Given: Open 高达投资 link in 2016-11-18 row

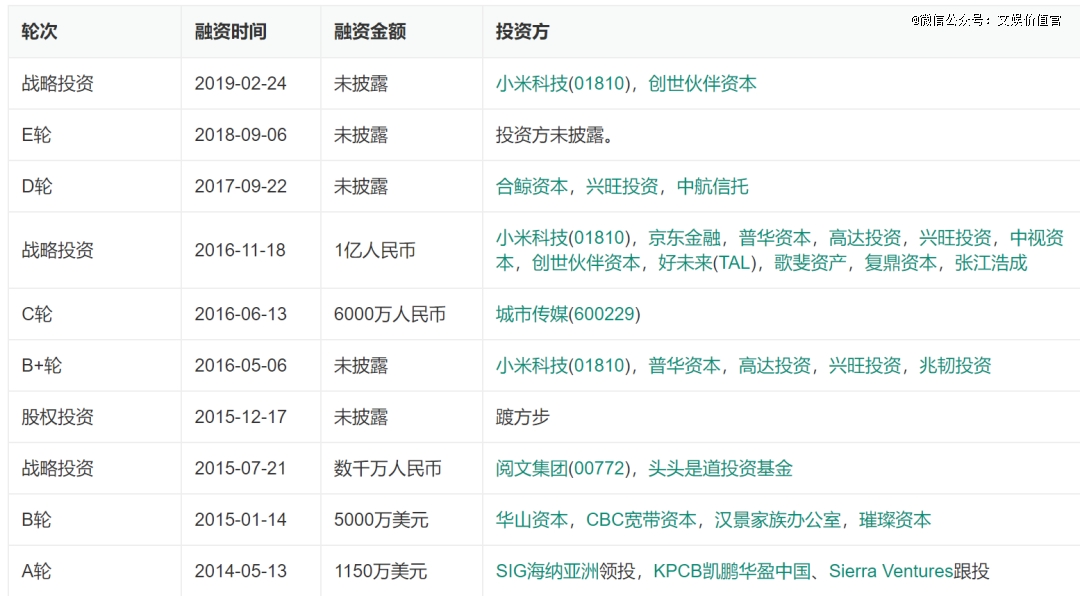Looking at the screenshot, I should [865, 238].
